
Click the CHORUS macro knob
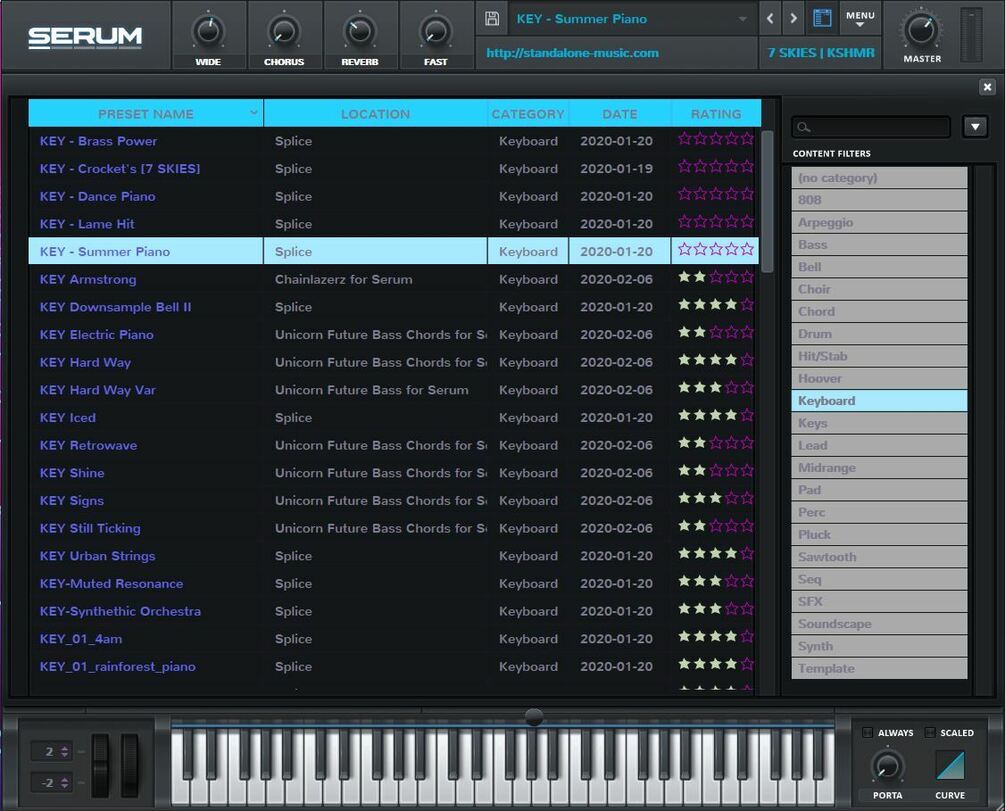[284, 31]
